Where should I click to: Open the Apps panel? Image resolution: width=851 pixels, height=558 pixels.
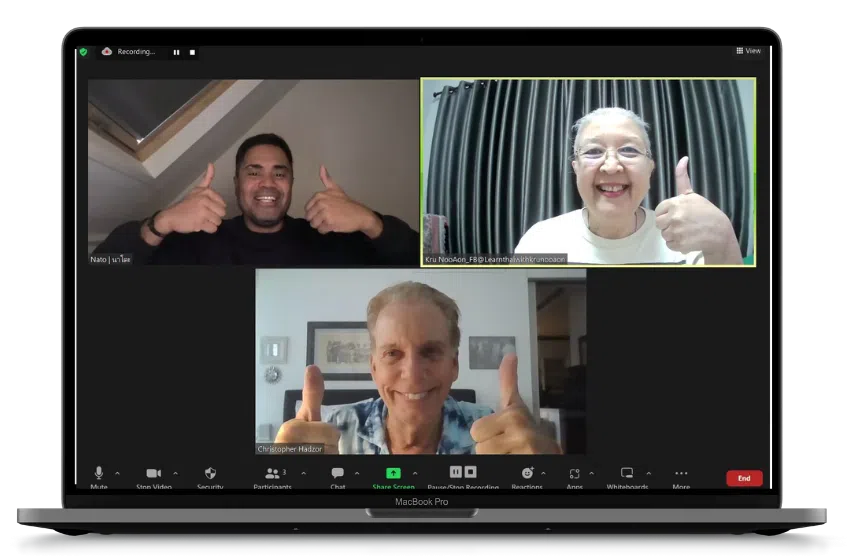tap(574, 473)
